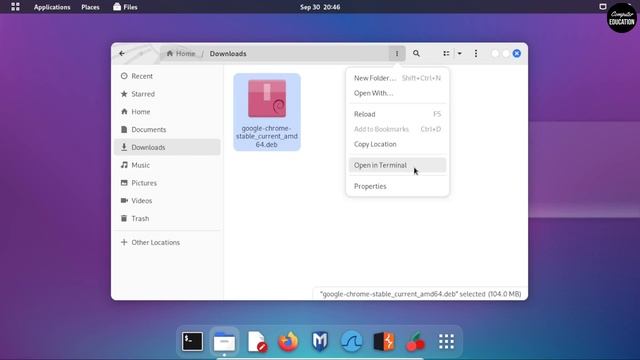The image size is (640, 360).
Task: Click Downloads in the path bar
Action: point(228,53)
